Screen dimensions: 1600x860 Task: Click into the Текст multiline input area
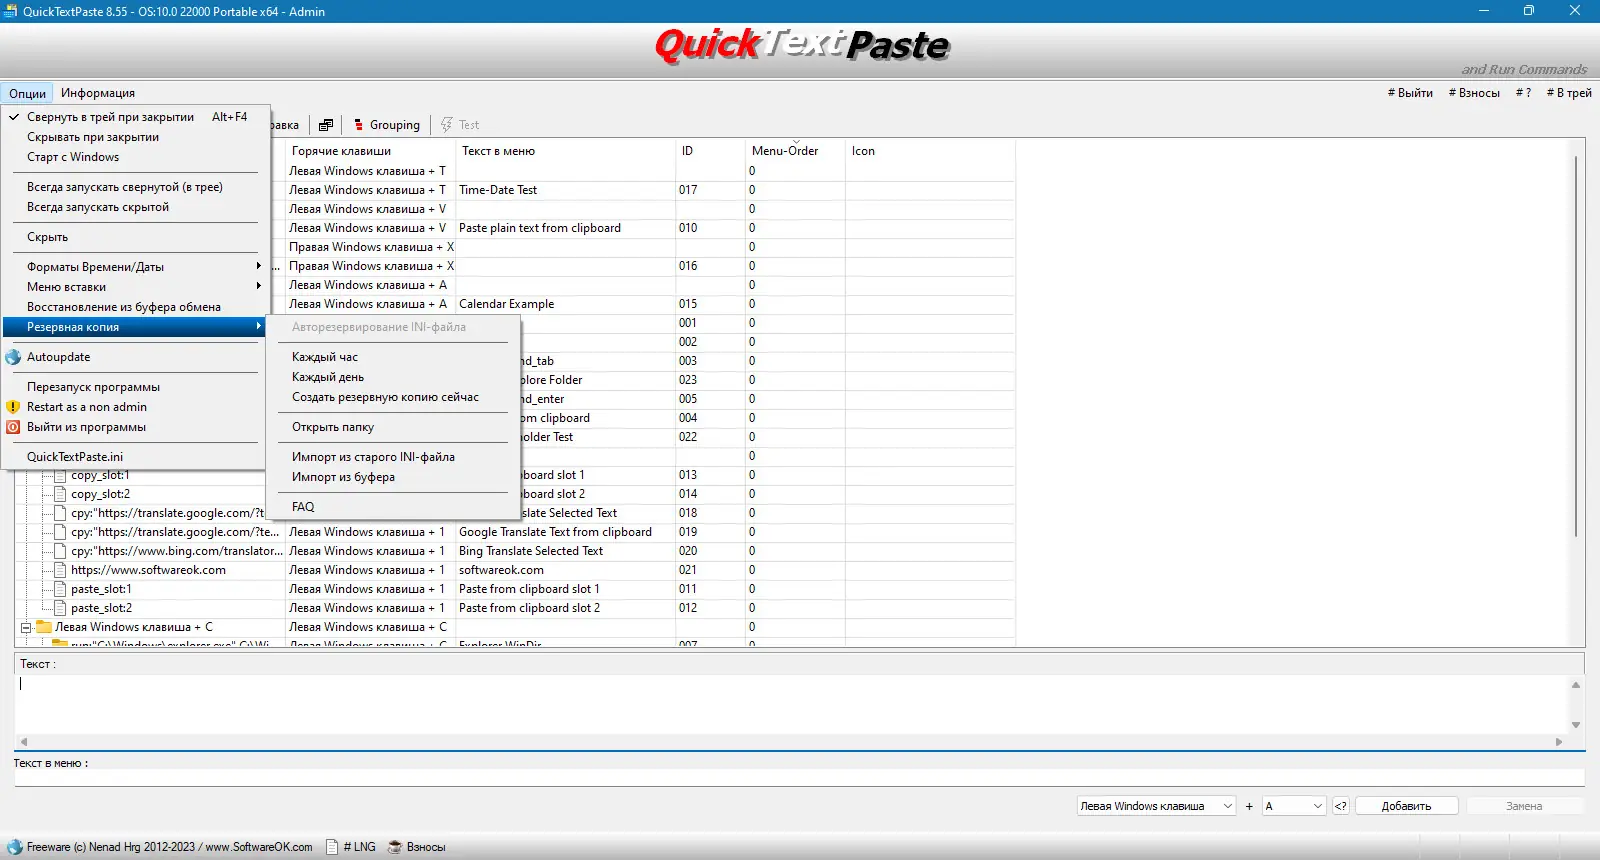(791, 704)
